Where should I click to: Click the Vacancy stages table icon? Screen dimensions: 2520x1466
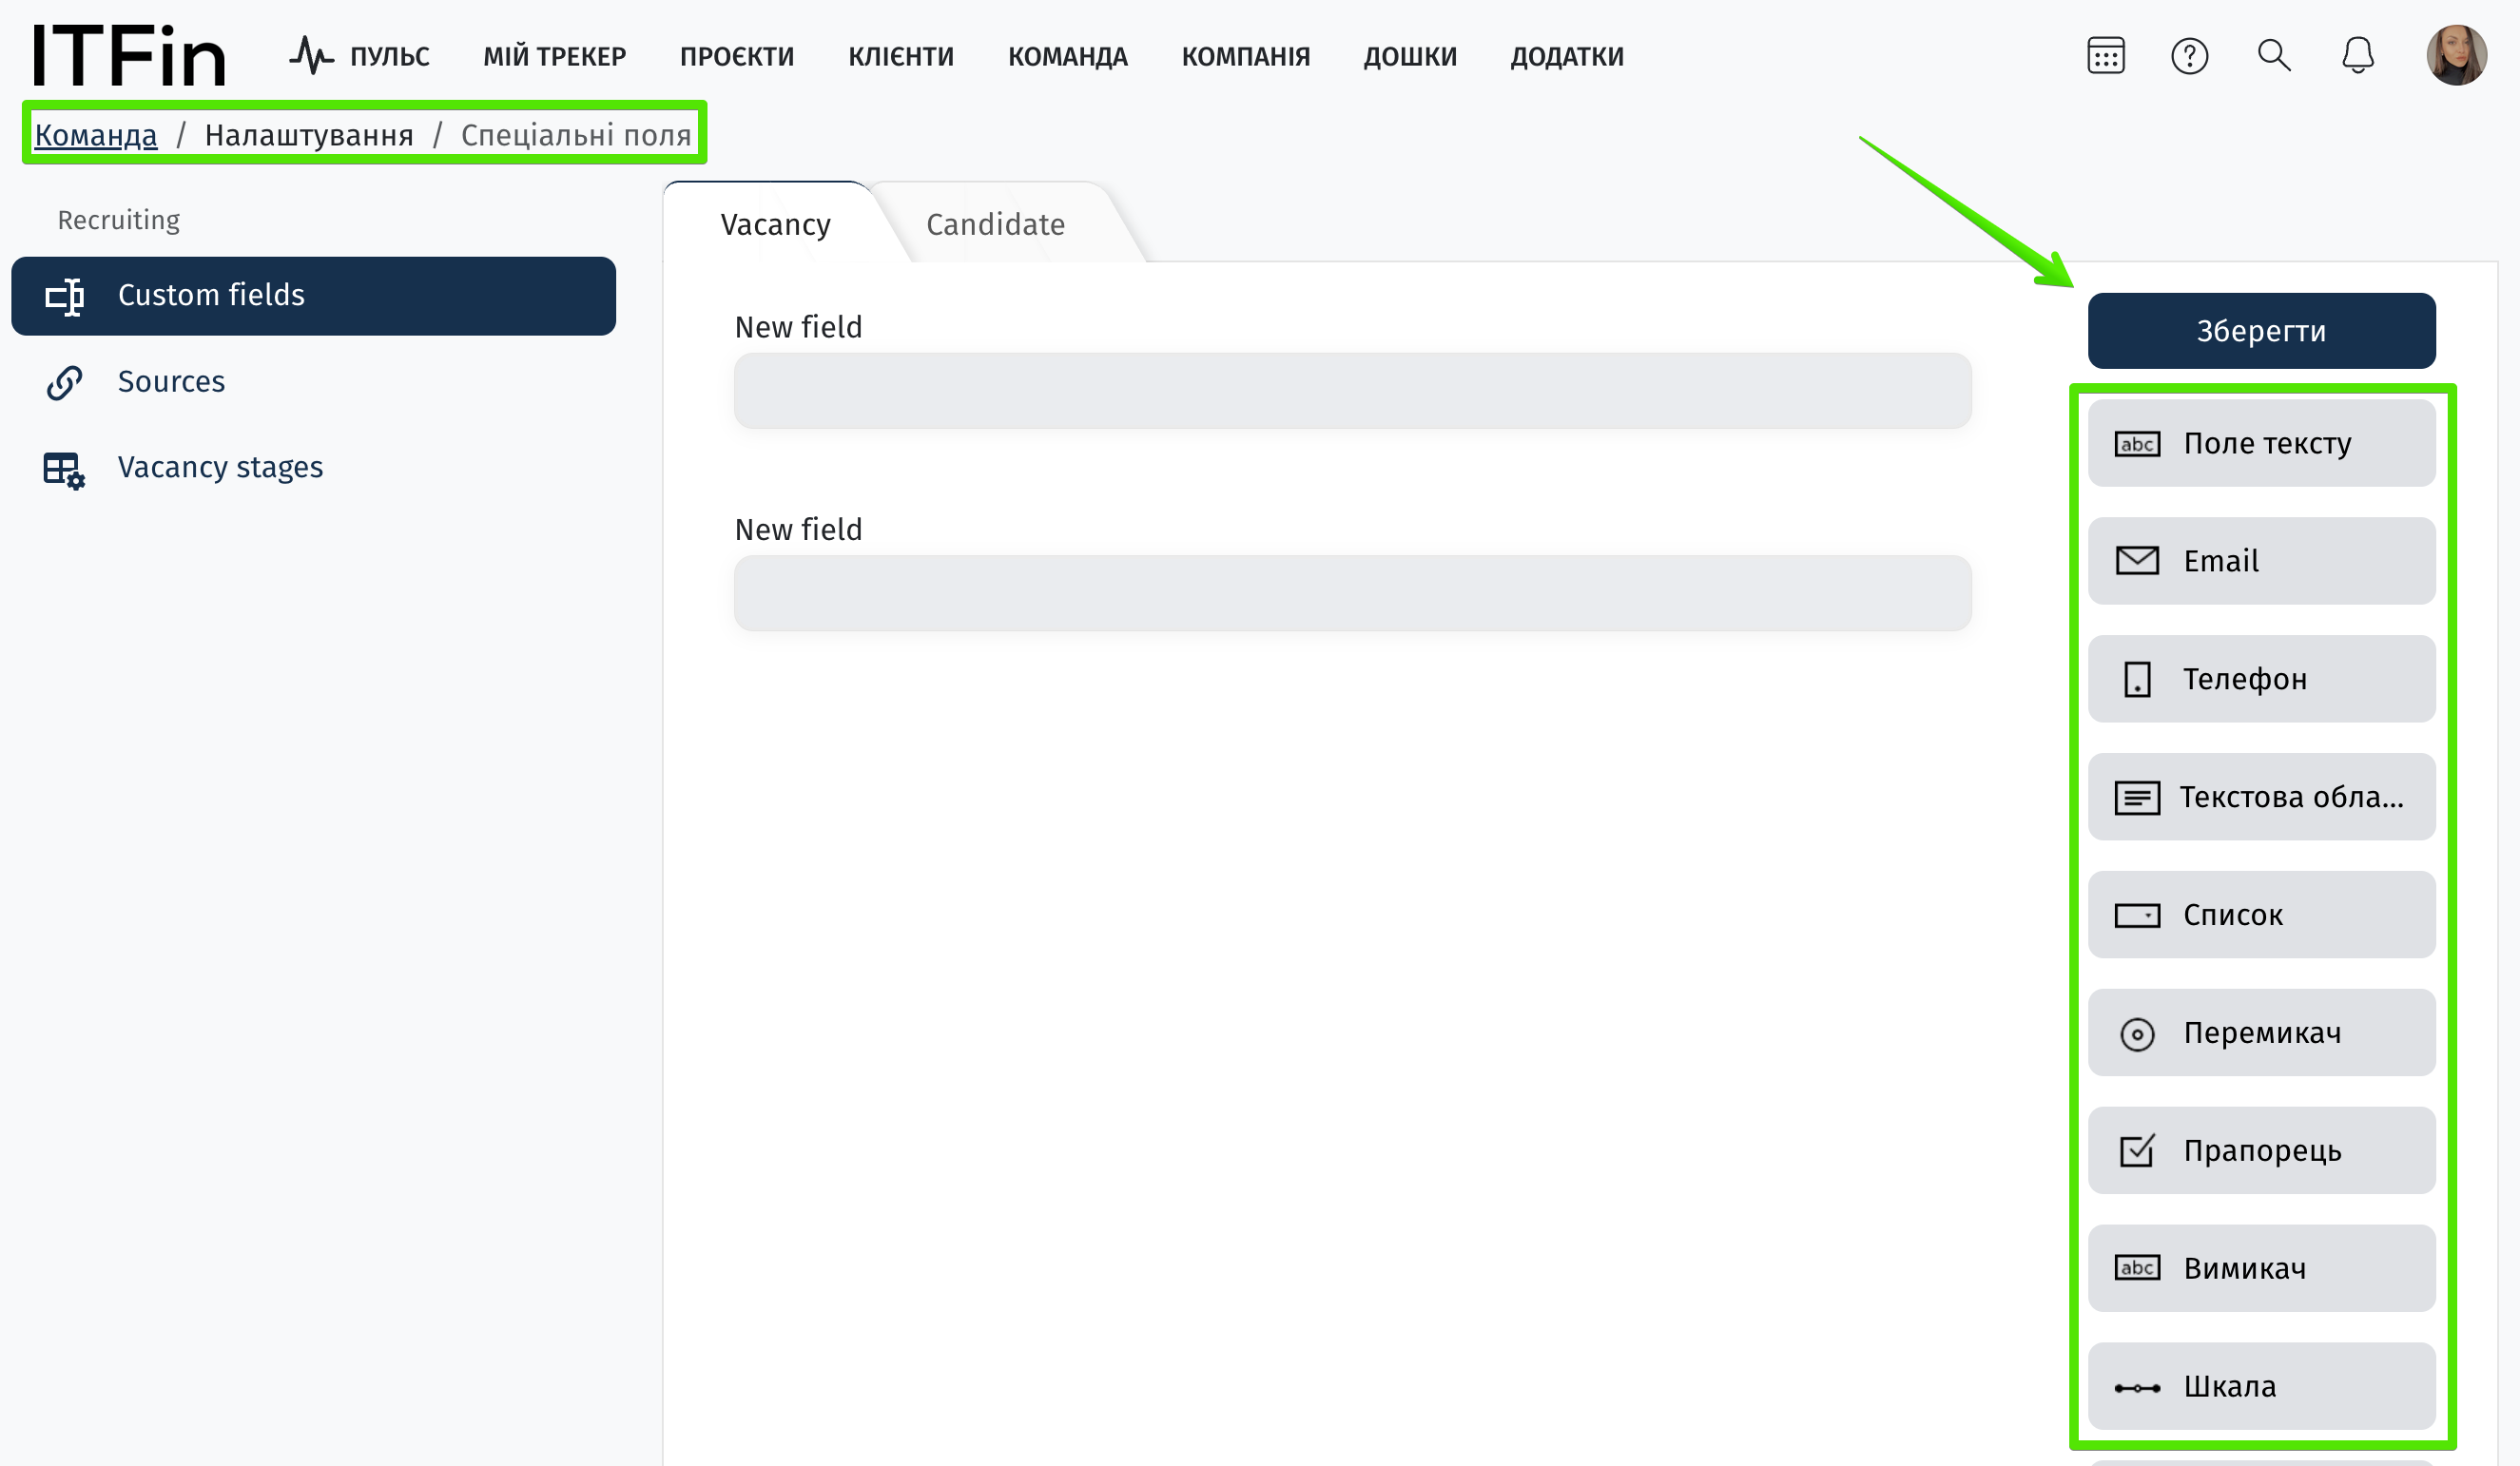(x=65, y=469)
